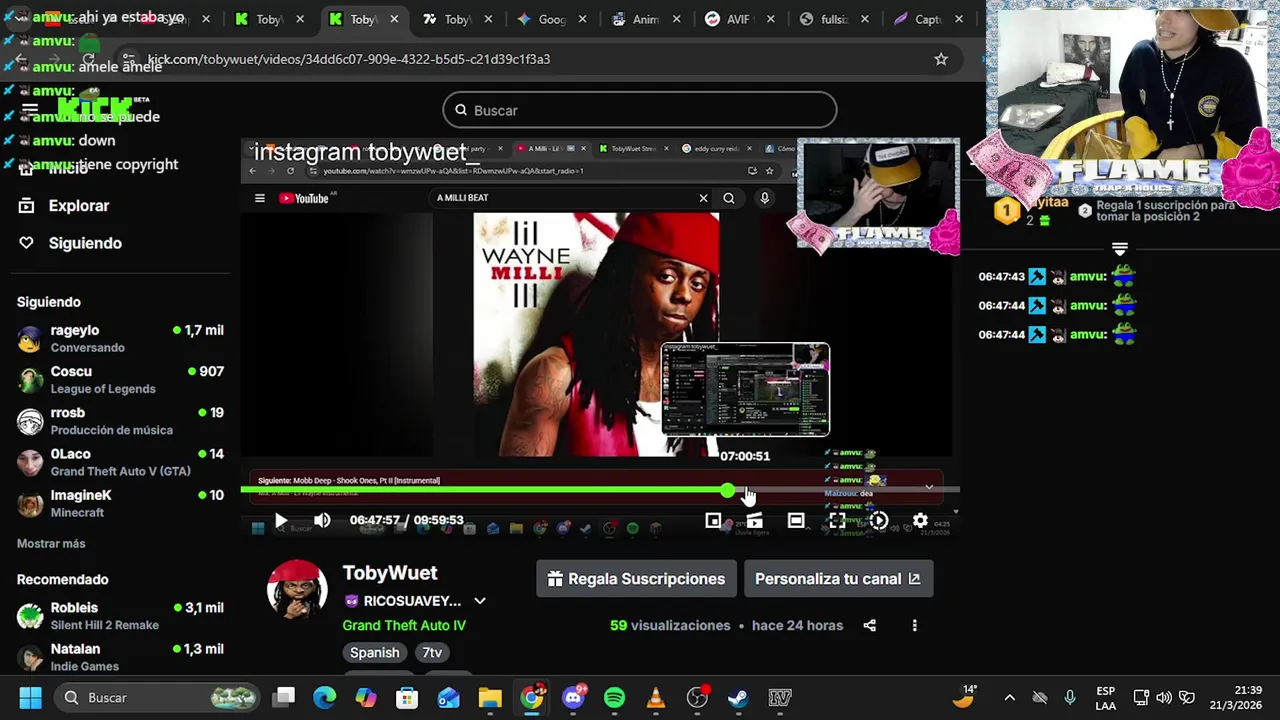Open Microsoft Store from taskbar
The height and width of the screenshot is (720, 1280).
(x=407, y=697)
